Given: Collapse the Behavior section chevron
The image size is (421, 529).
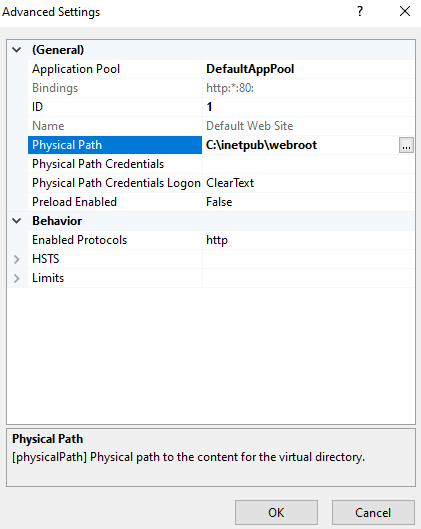Looking at the screenshot, I should pos(17,221).
